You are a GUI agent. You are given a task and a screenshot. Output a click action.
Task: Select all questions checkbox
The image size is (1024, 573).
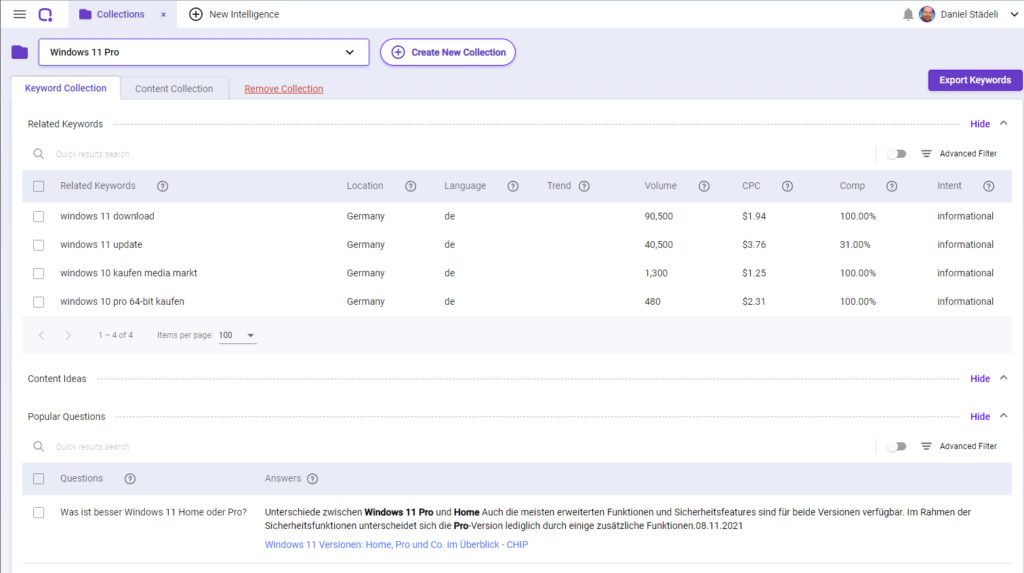coord(39,479)
